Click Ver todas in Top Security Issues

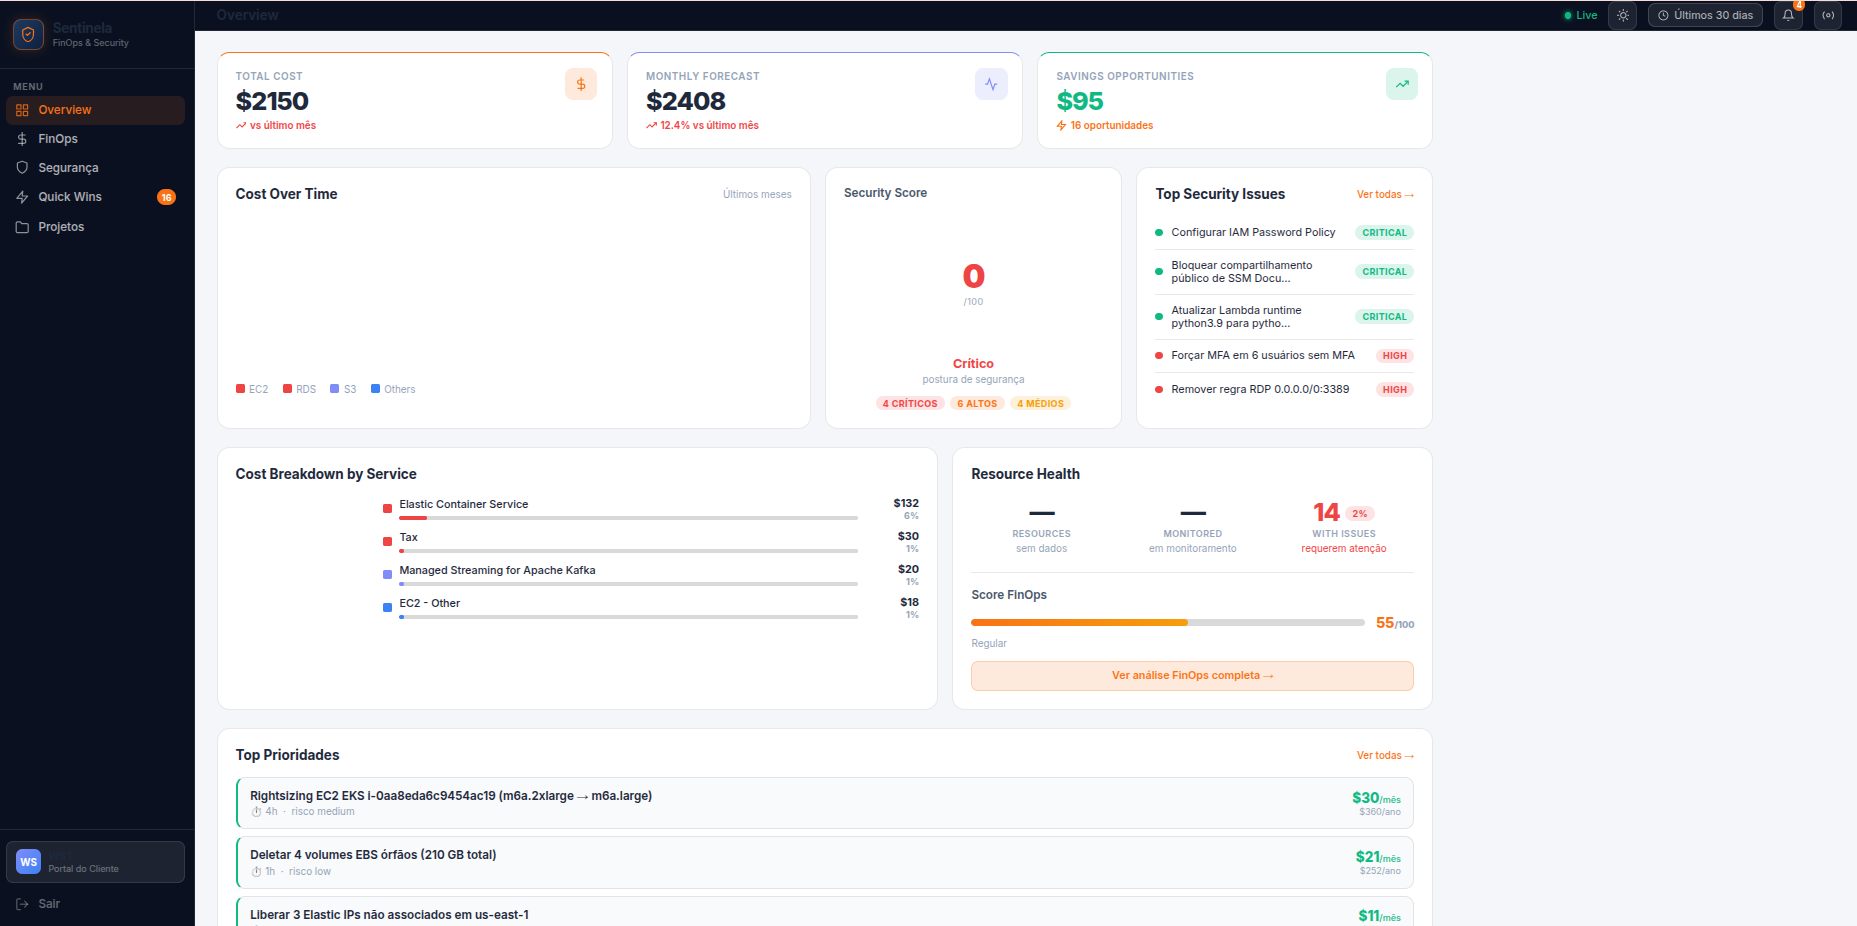point(1385,195)
